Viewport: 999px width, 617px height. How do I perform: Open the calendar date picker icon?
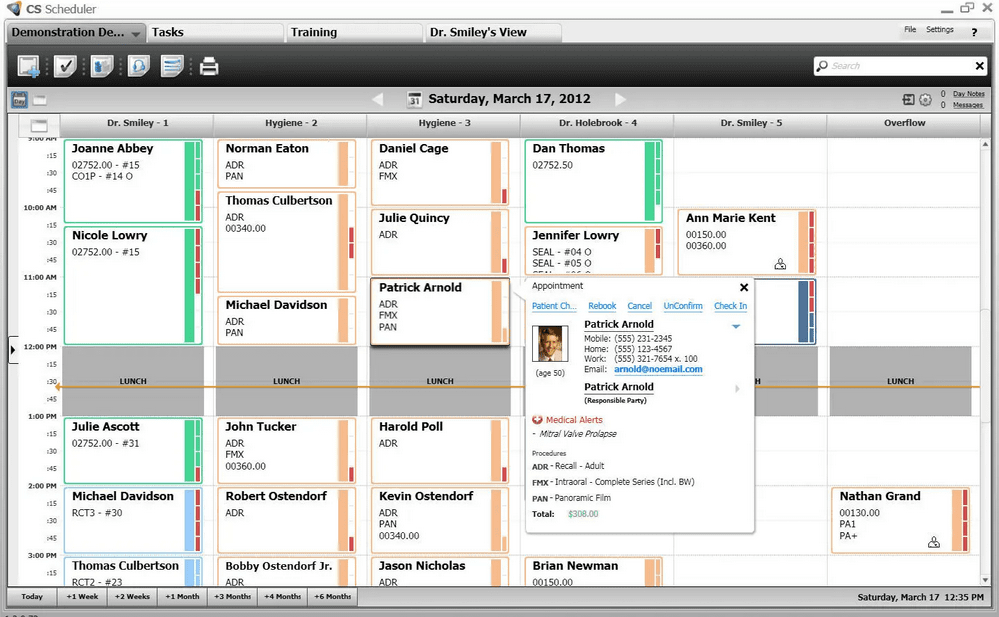(416, 99)
